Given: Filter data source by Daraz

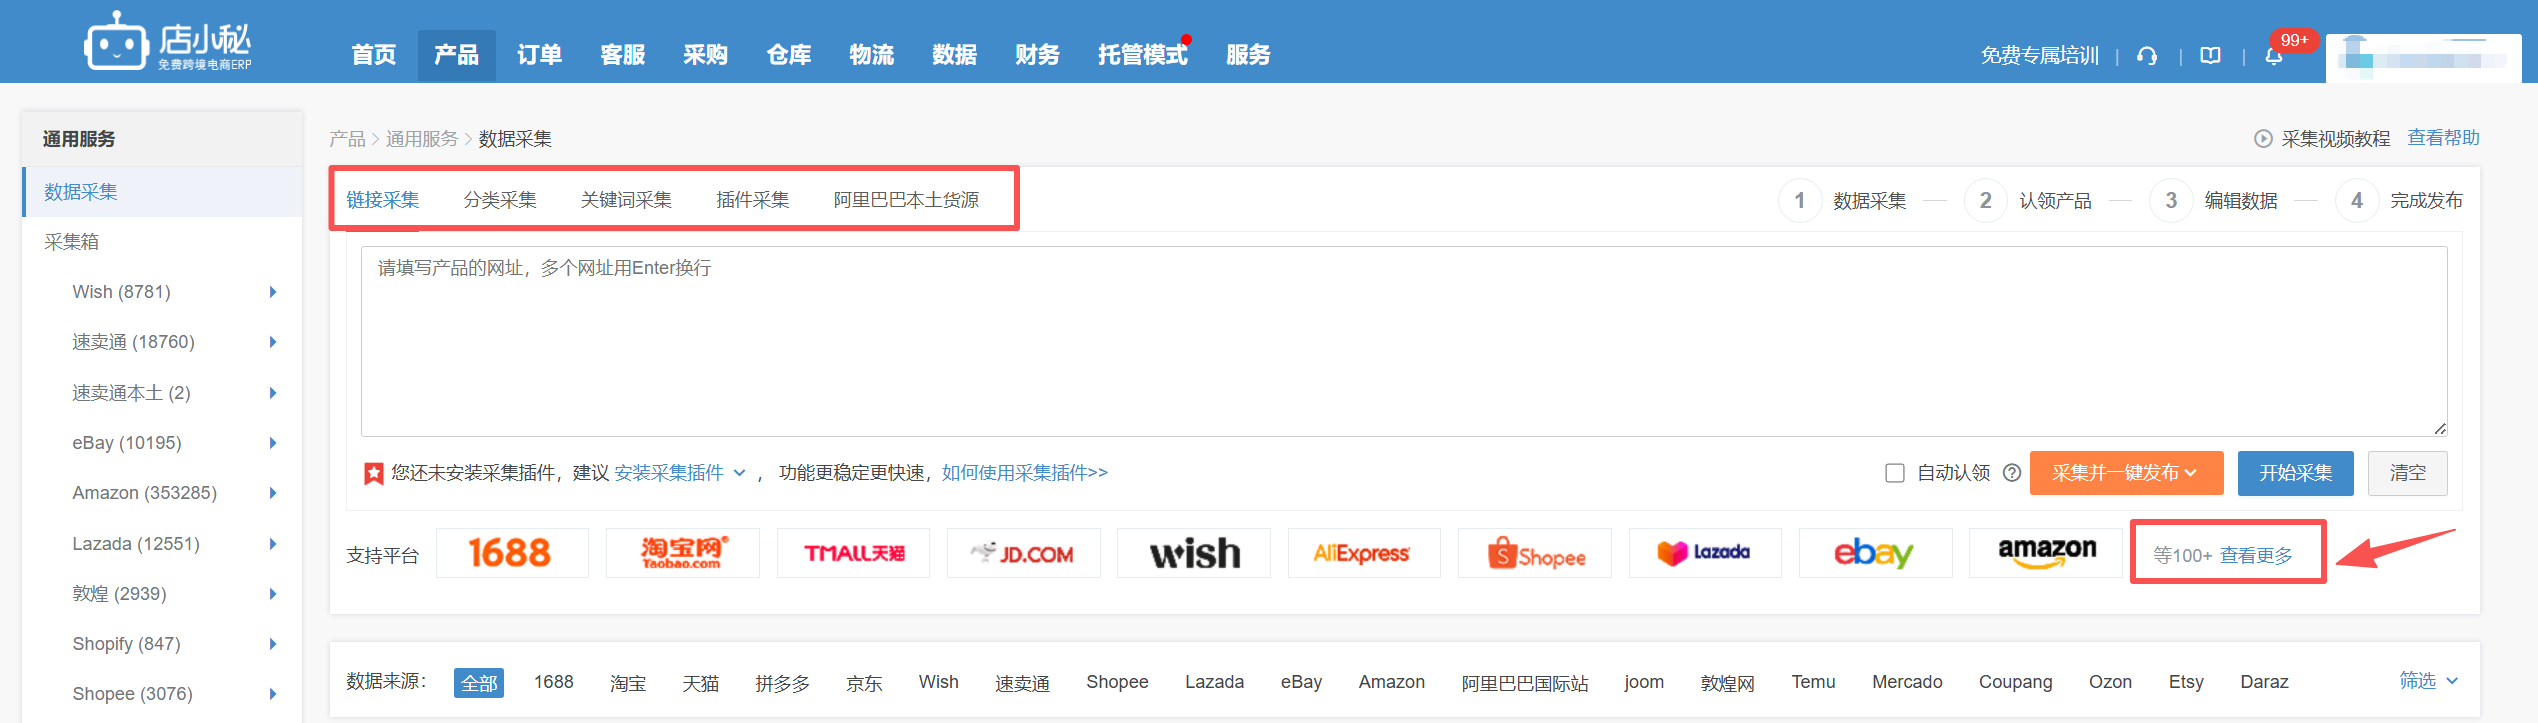Looking at the screenshot, I should 2264,682.
